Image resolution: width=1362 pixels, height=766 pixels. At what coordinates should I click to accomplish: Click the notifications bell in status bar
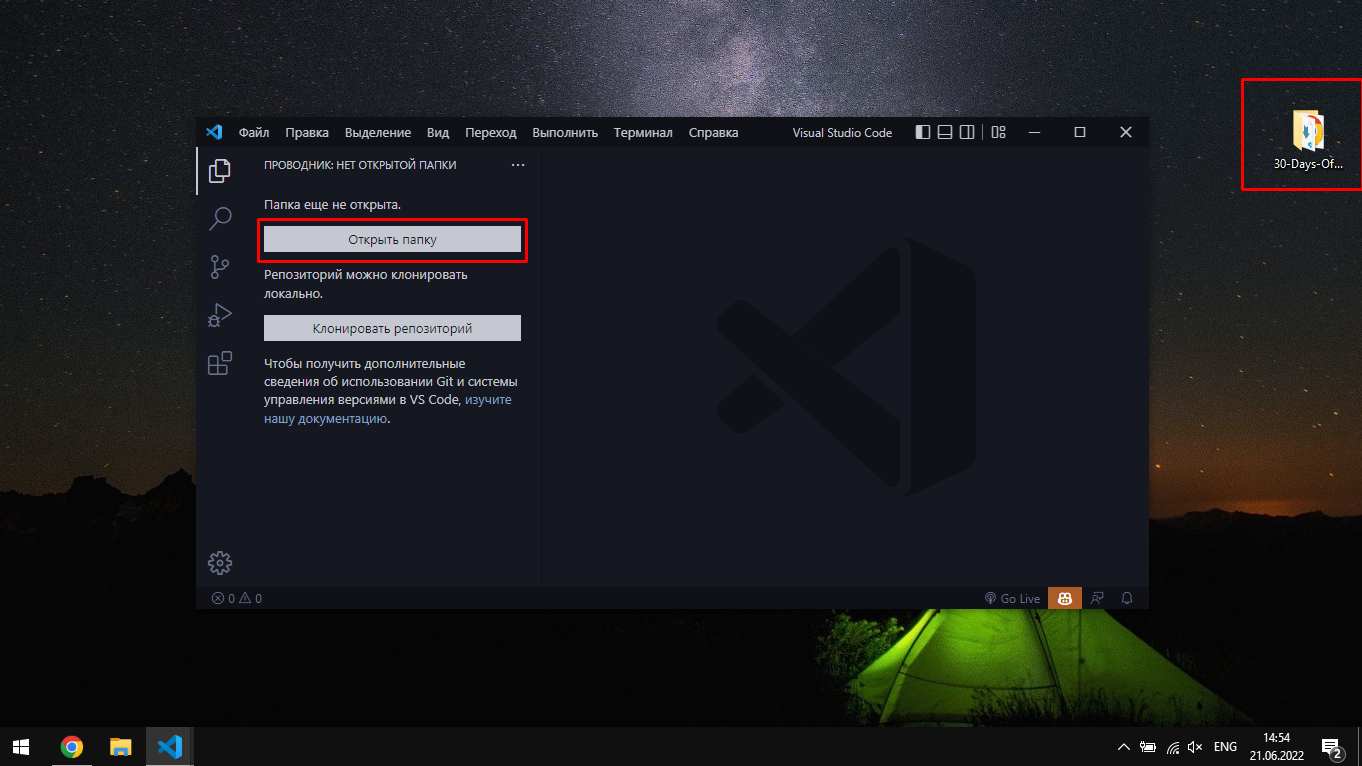point(1127,598)
